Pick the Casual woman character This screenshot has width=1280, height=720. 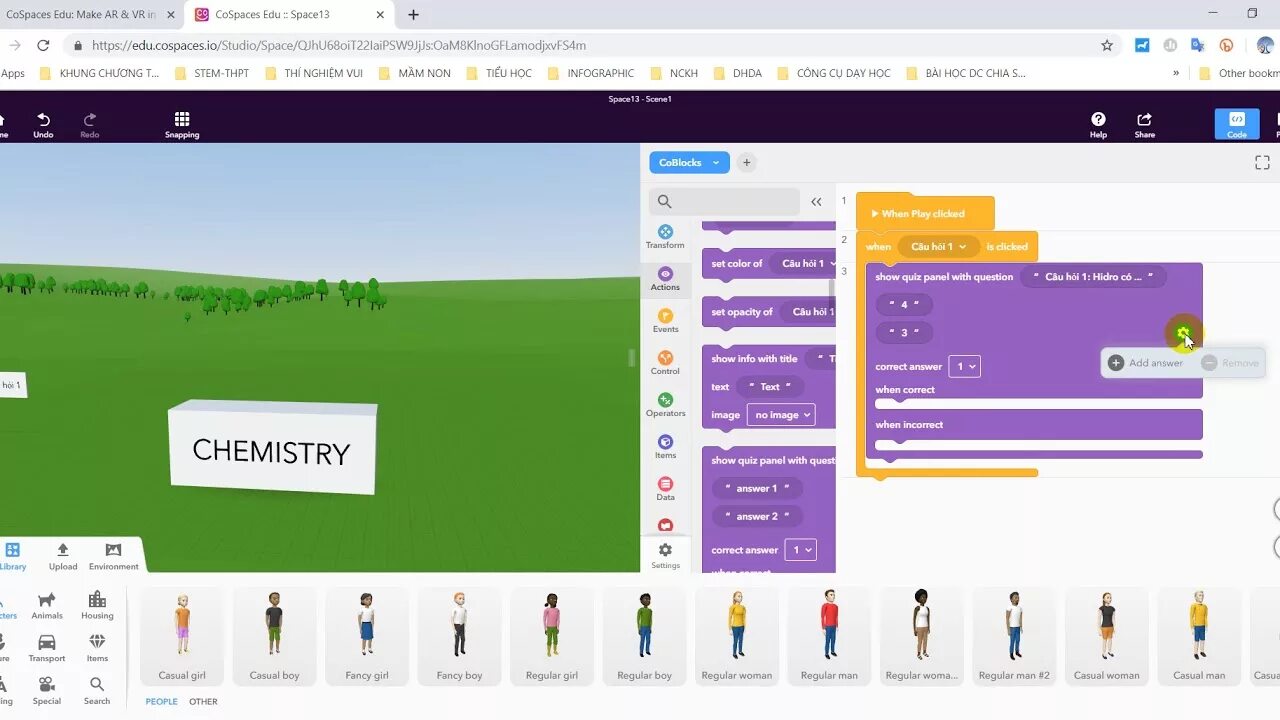pyautogui.click(x=1107, y=636)
